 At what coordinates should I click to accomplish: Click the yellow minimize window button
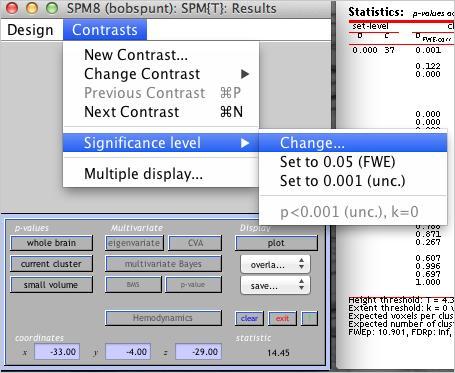[x=32, y=8]
